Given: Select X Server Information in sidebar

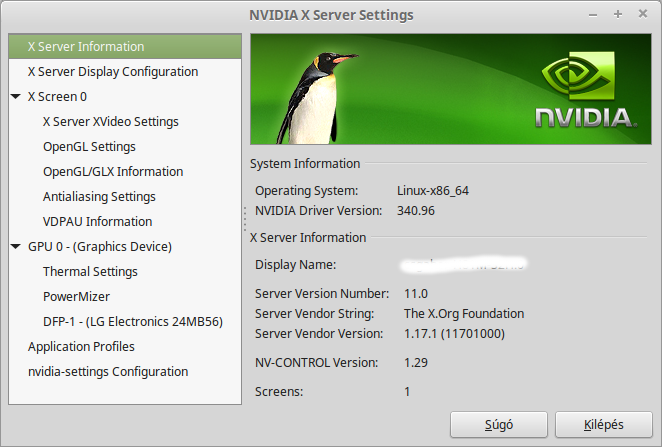Looking at the screenshot, I should point(125,46).
